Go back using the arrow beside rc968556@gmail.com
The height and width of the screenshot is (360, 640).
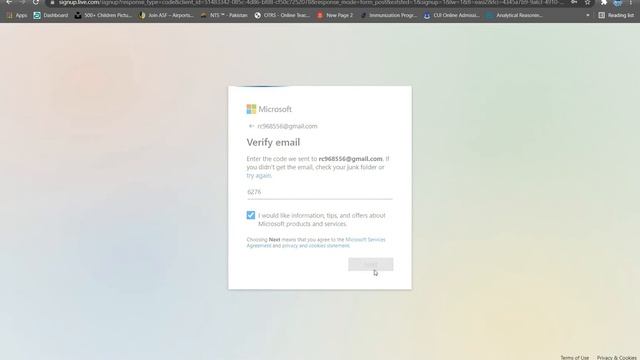(x=251, y=126)
